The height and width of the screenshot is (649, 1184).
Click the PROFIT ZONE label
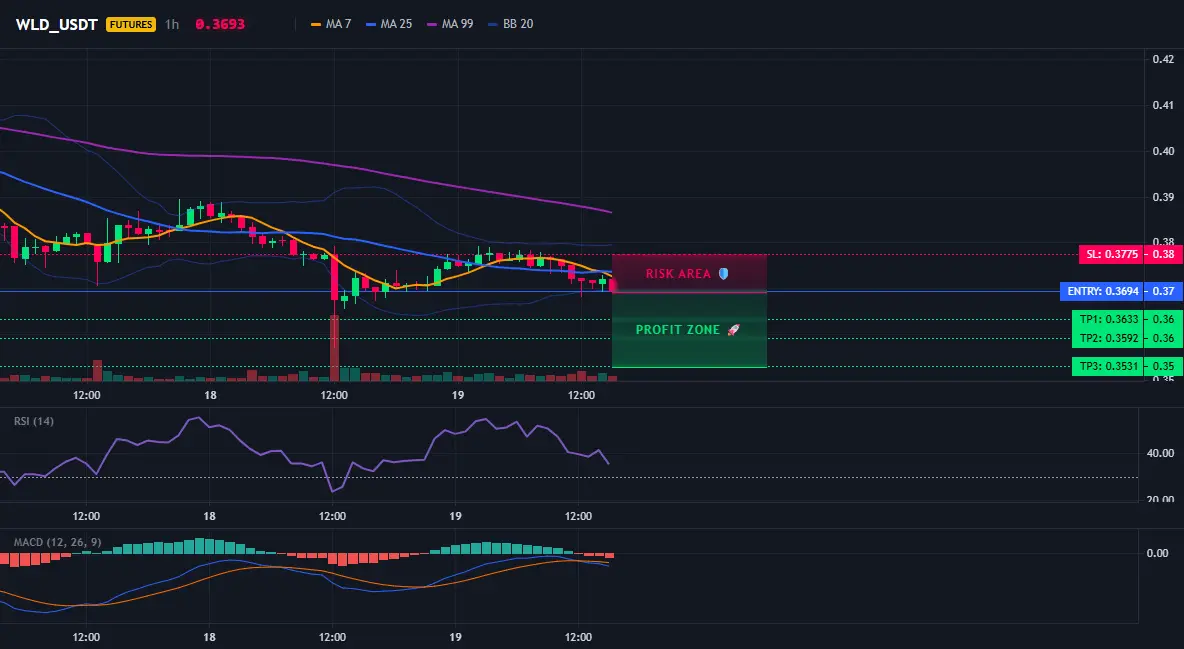coord(678,329)
